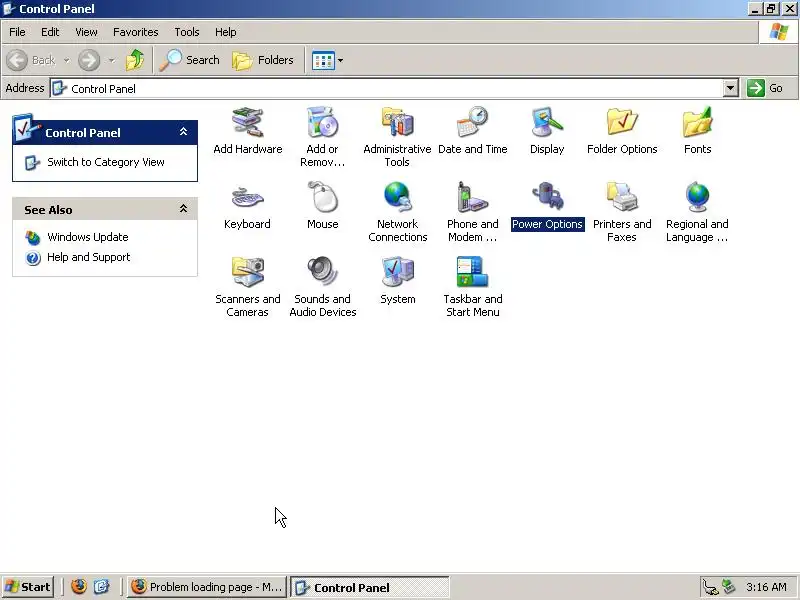The height and width of the screenshot is (600, 800).
Task: Open the Help menu
Action: tap(226, 32)
